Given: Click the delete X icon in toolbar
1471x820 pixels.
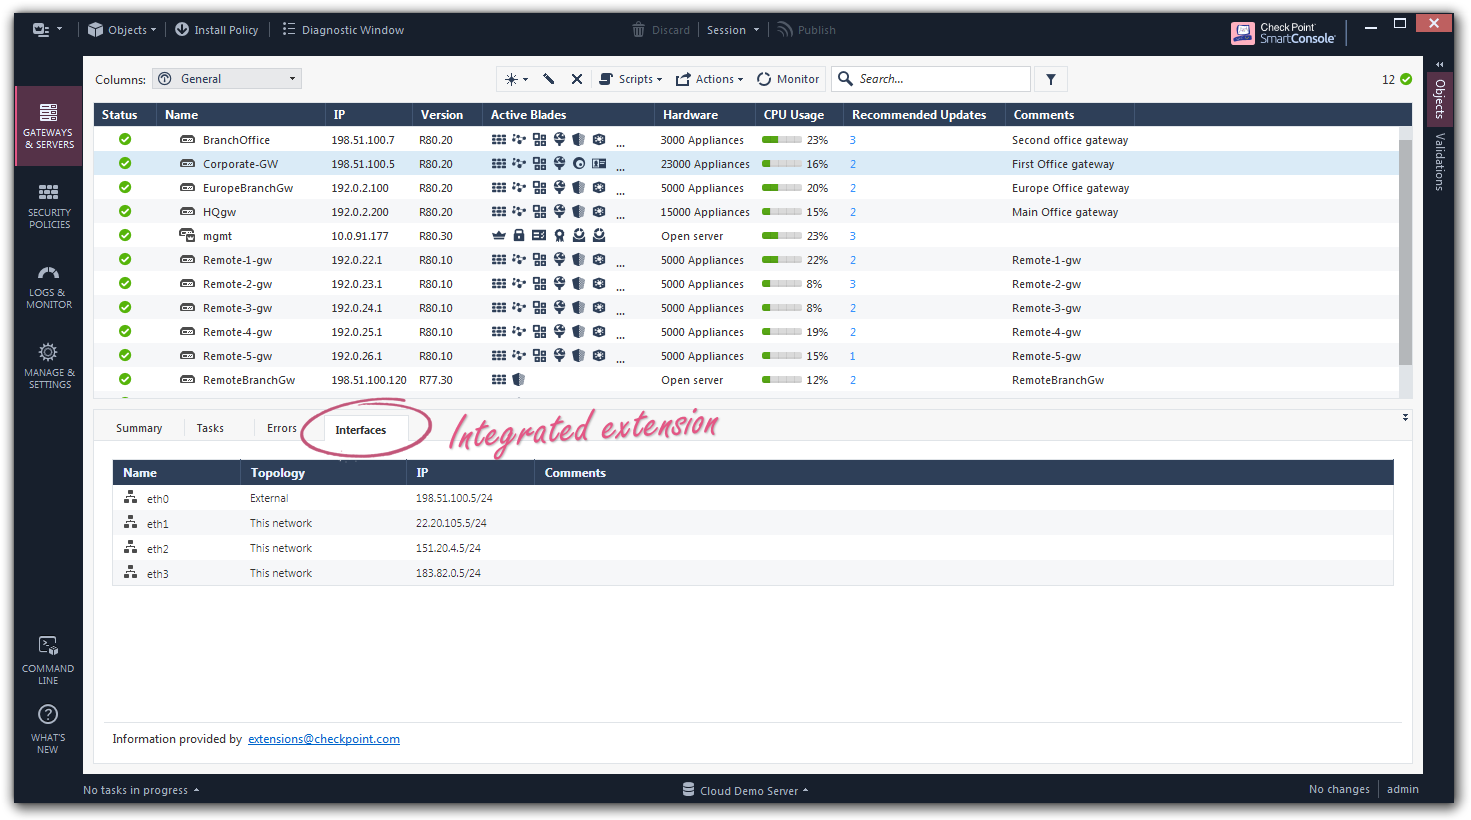Looking at the screenshot, I should (x=577, y=79).
